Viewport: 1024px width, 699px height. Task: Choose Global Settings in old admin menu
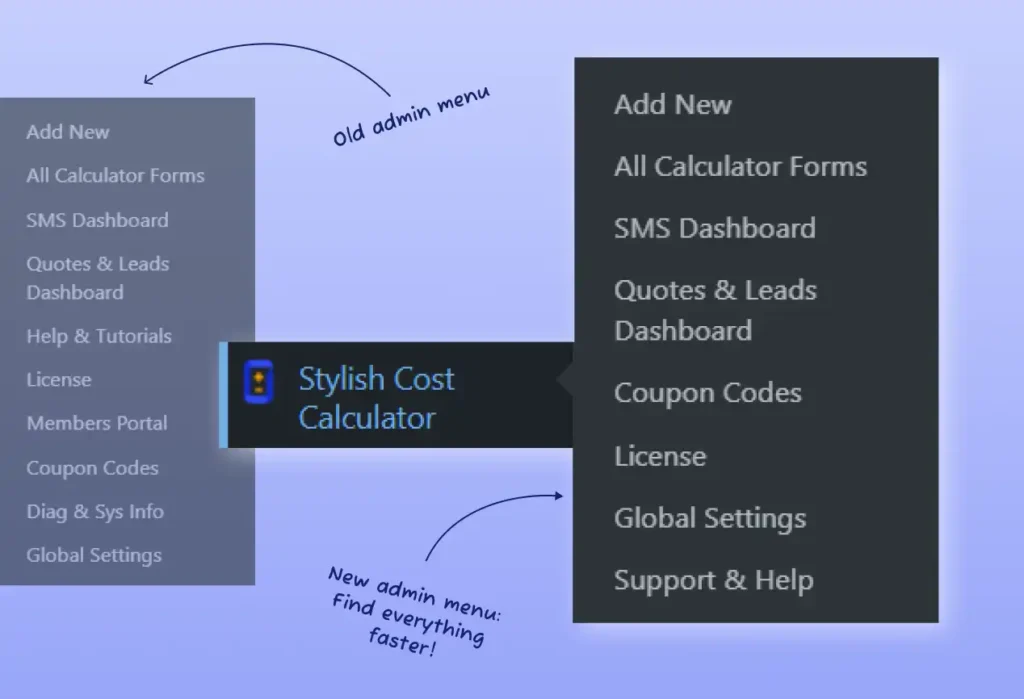pyautogui.click(x=94, y=555)
